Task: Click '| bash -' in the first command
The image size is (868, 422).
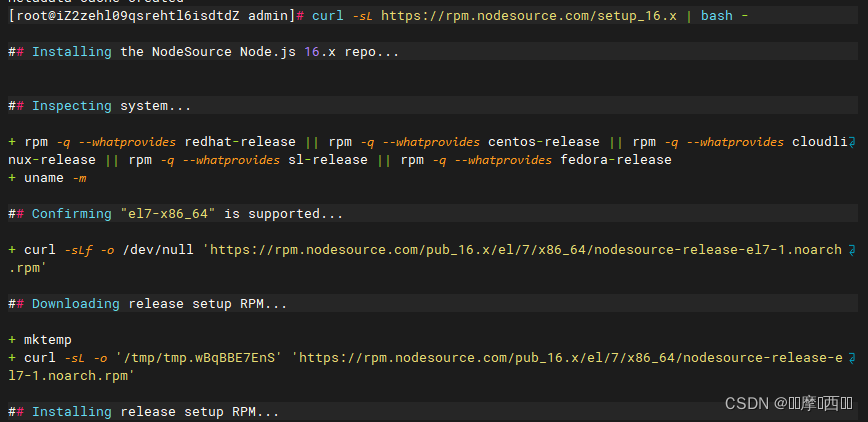Action: [717, 16]
